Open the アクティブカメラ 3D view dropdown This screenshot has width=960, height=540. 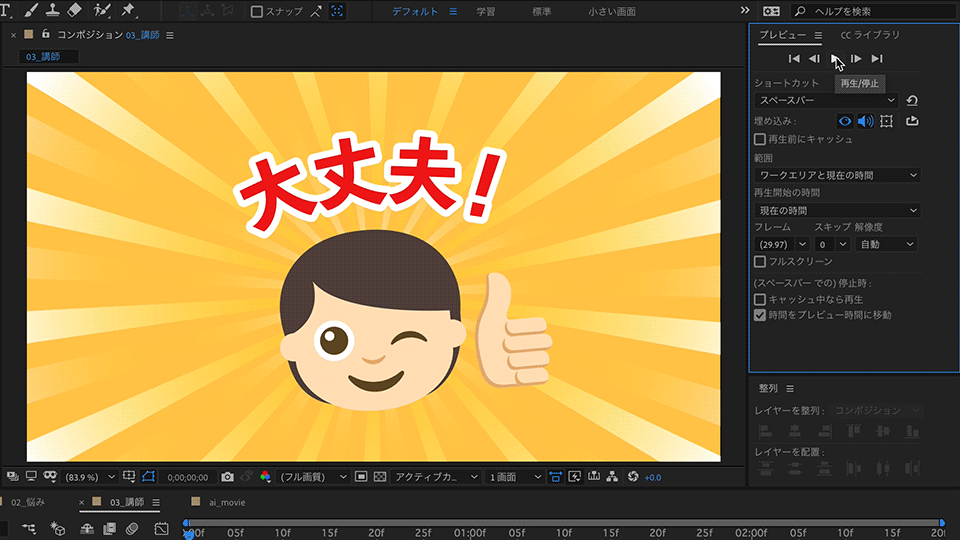tap(436, 477)
